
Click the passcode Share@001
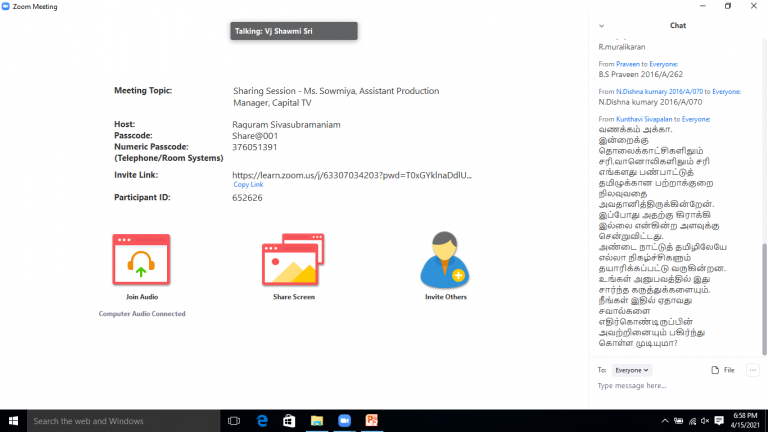pos(255,136)
